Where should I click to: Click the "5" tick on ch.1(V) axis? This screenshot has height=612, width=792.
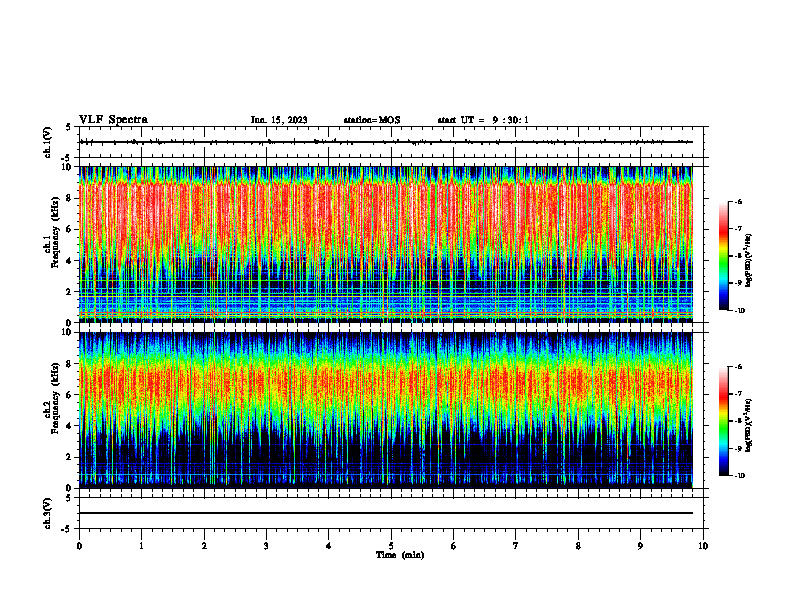coord(69,127)
